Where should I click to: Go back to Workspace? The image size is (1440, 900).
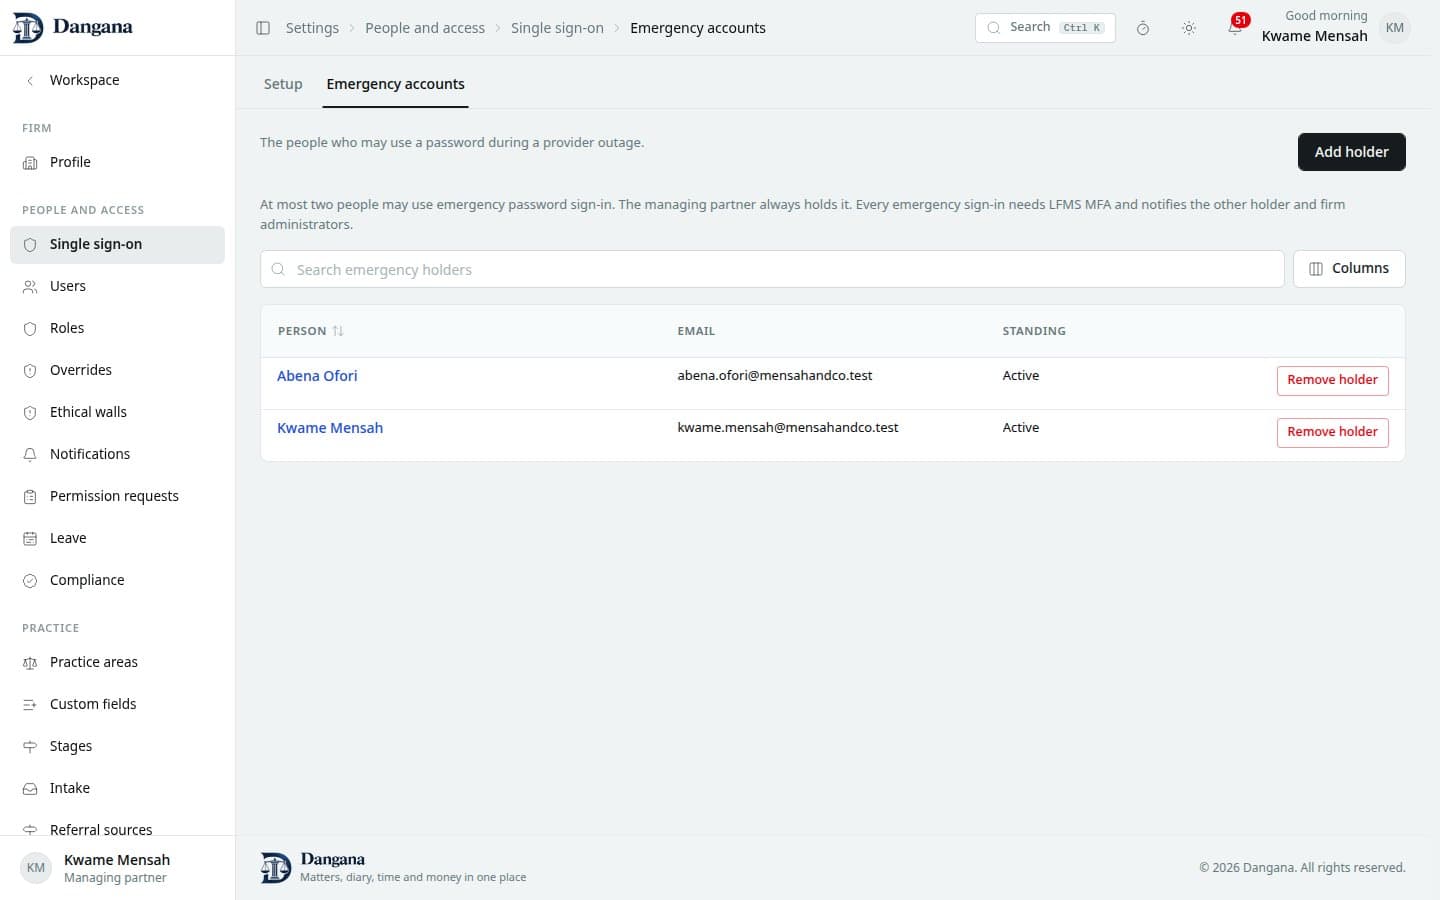pyautogui.click(x=117, y=80)
